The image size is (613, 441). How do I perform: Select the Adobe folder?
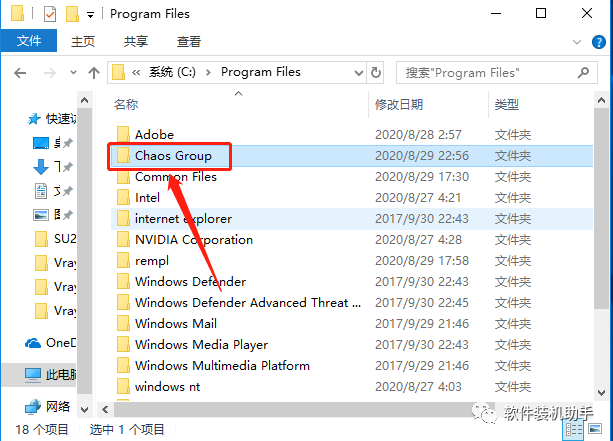click(x=154, y=134)
